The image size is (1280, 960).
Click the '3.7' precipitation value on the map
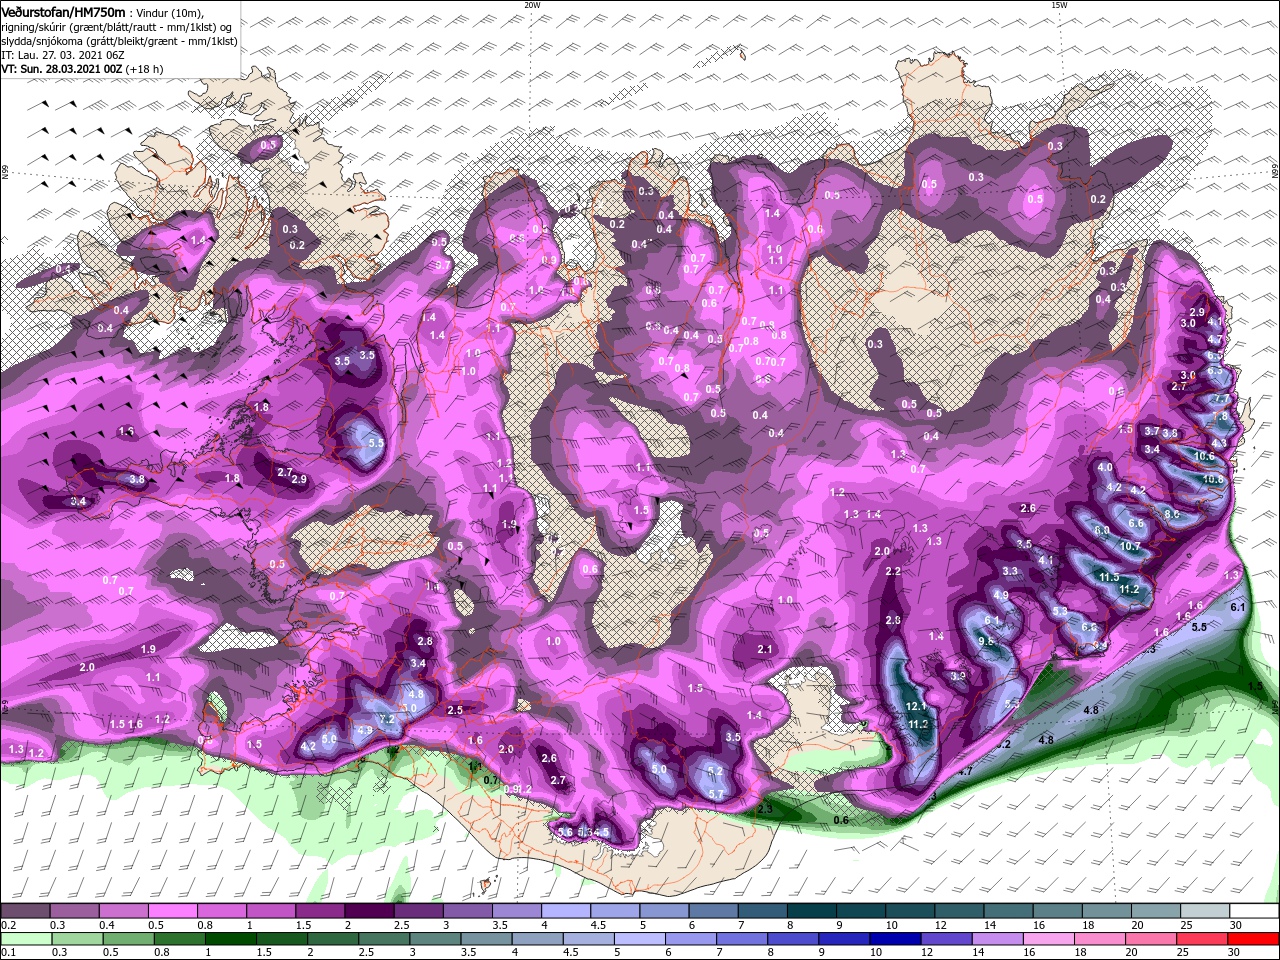[1152, 431]
